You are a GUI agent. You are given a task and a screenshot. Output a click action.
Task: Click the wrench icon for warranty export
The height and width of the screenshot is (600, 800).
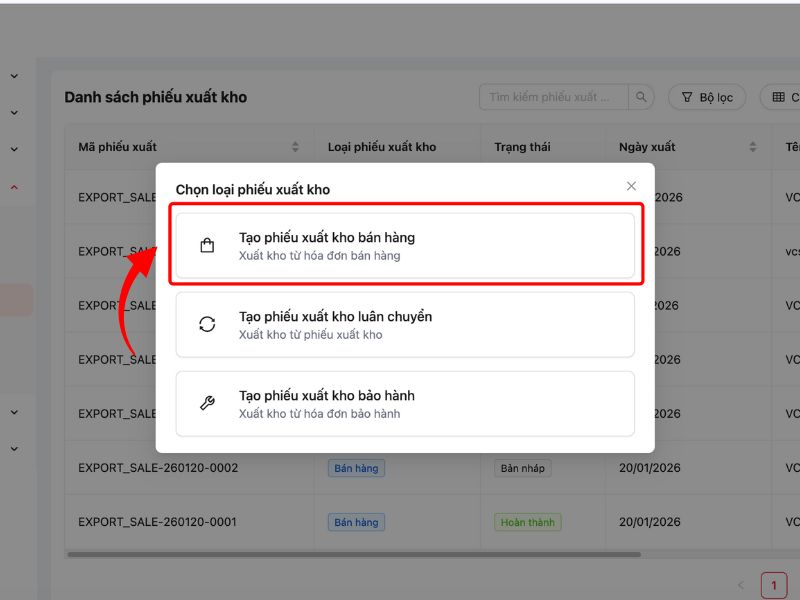(x=207, y=404)
